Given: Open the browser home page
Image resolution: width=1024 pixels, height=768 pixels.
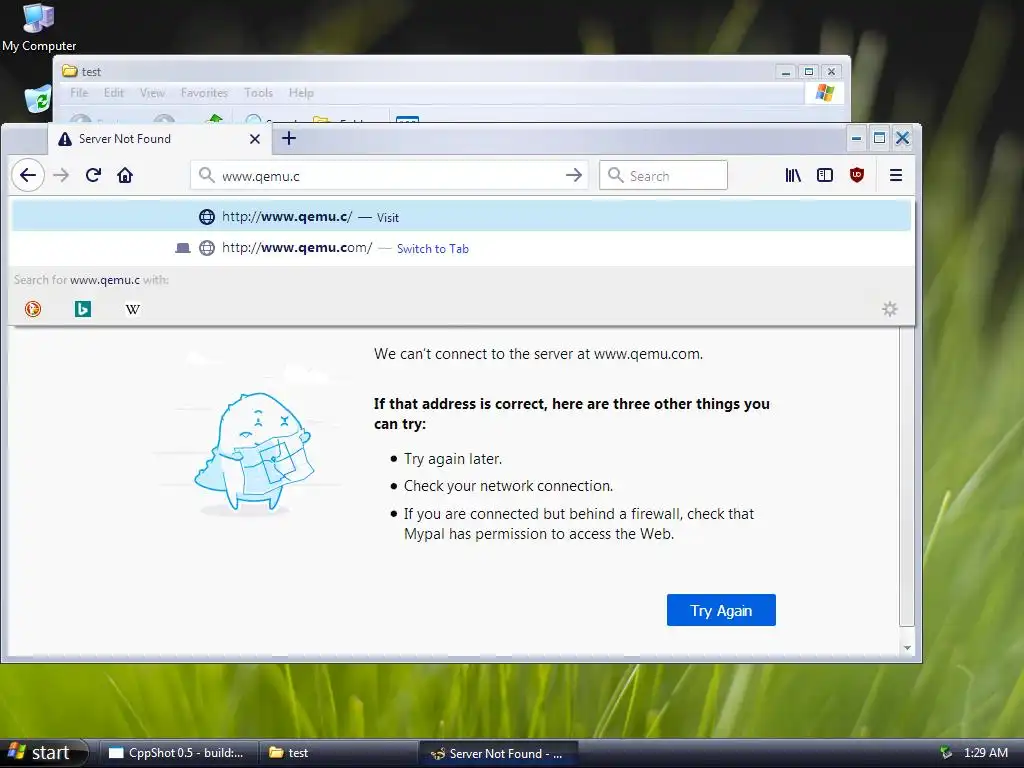Looking at the screenshot, I should tap(125, 175).
